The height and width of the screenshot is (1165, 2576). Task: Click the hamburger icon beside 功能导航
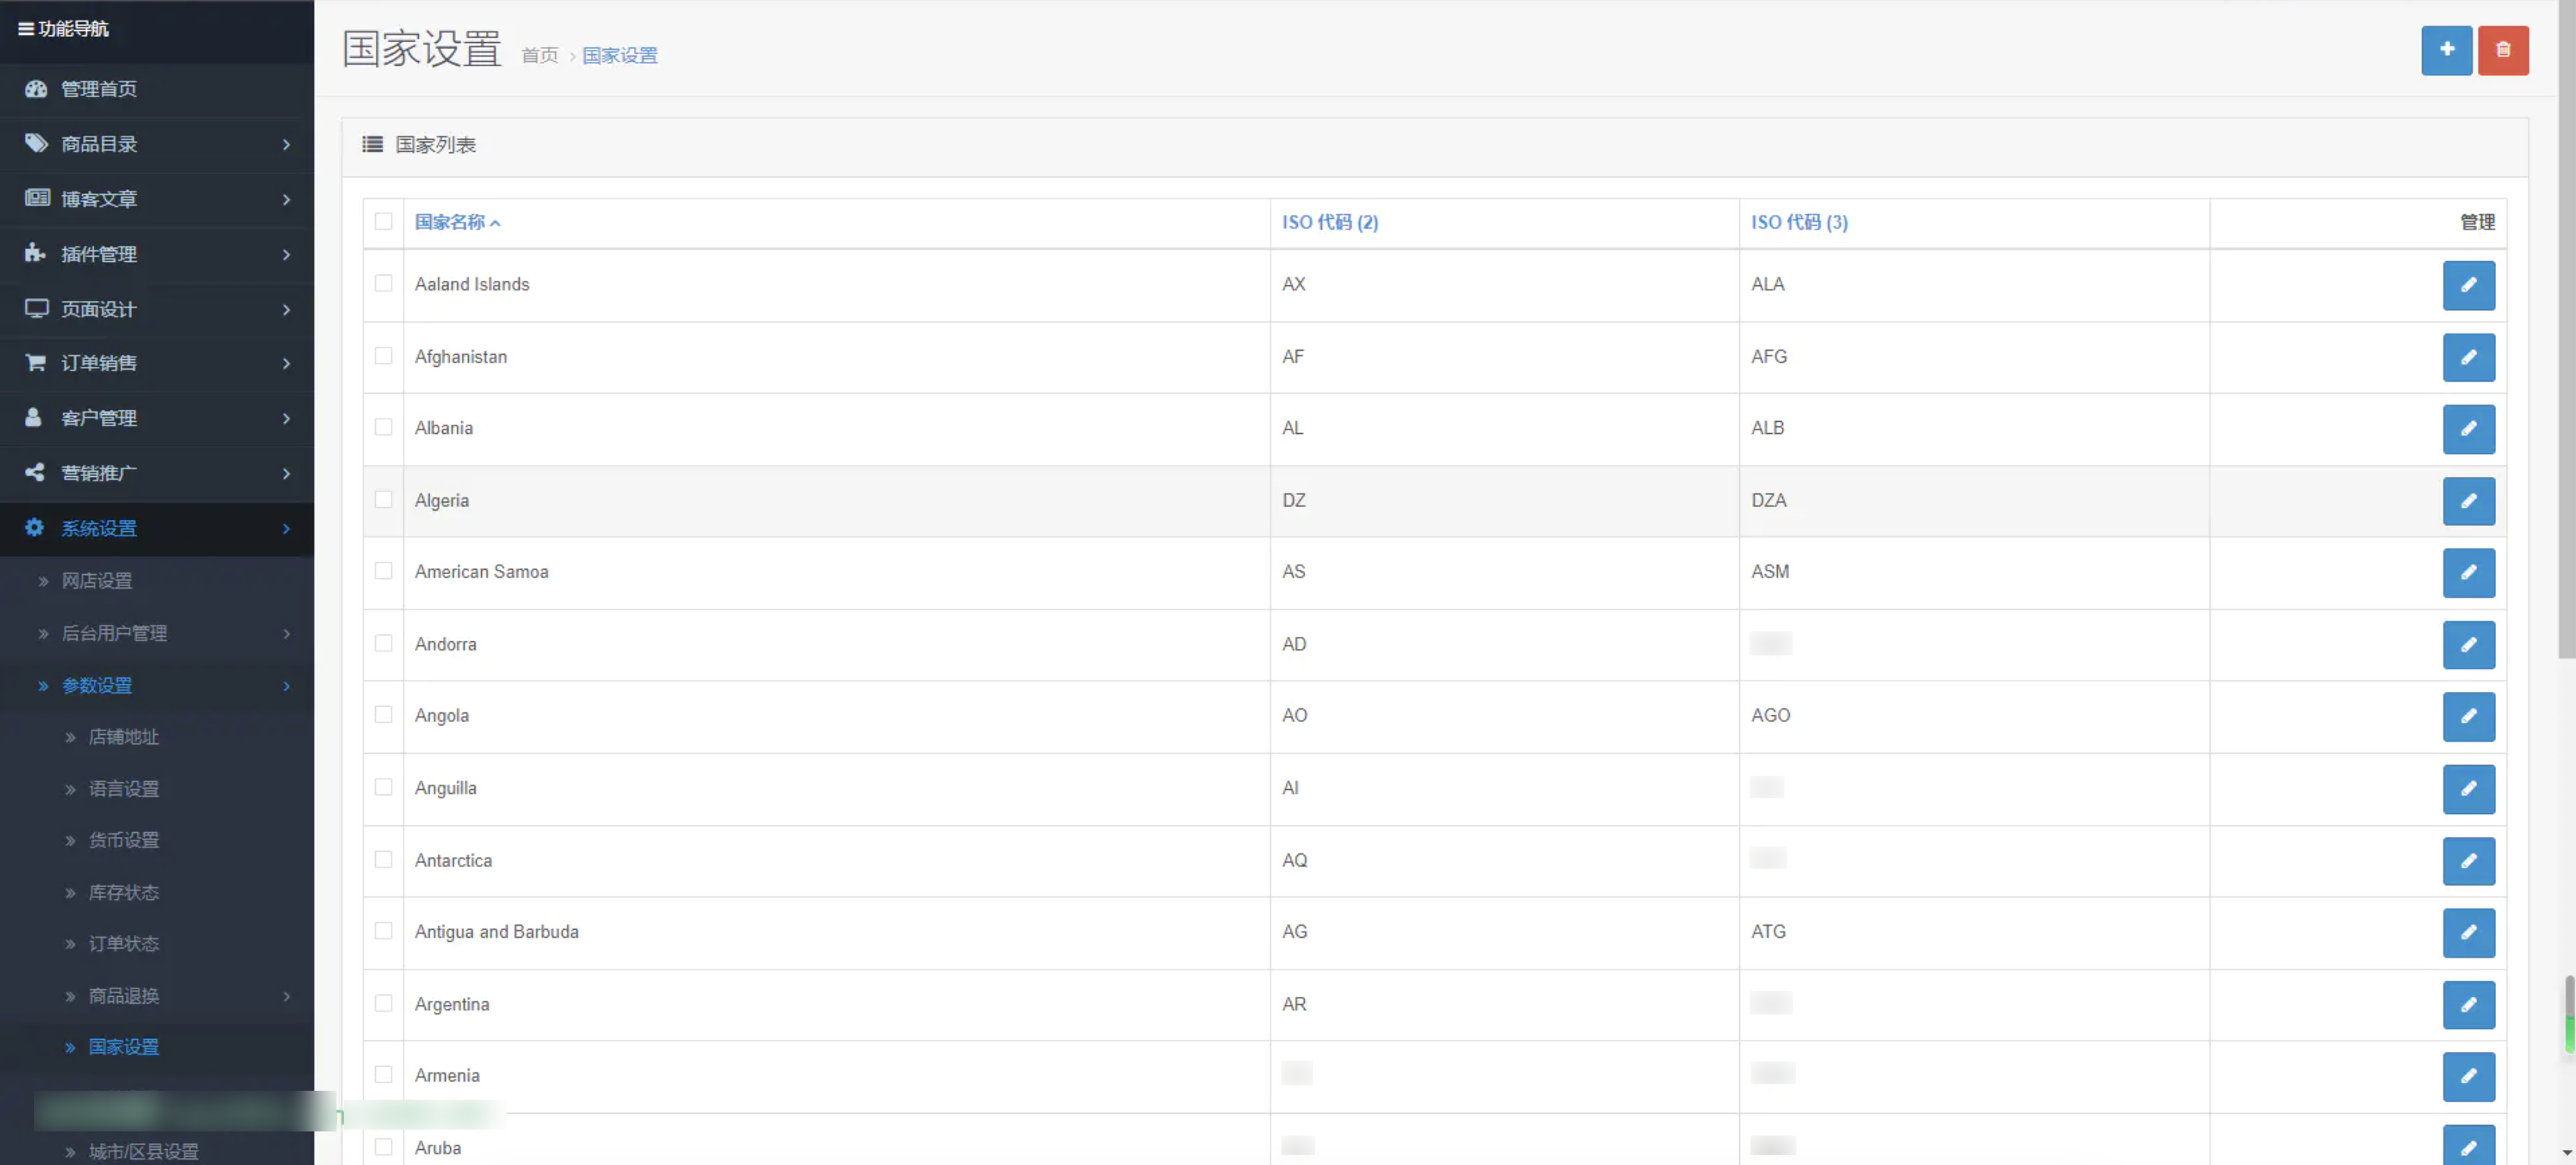(x=26, y=29)
